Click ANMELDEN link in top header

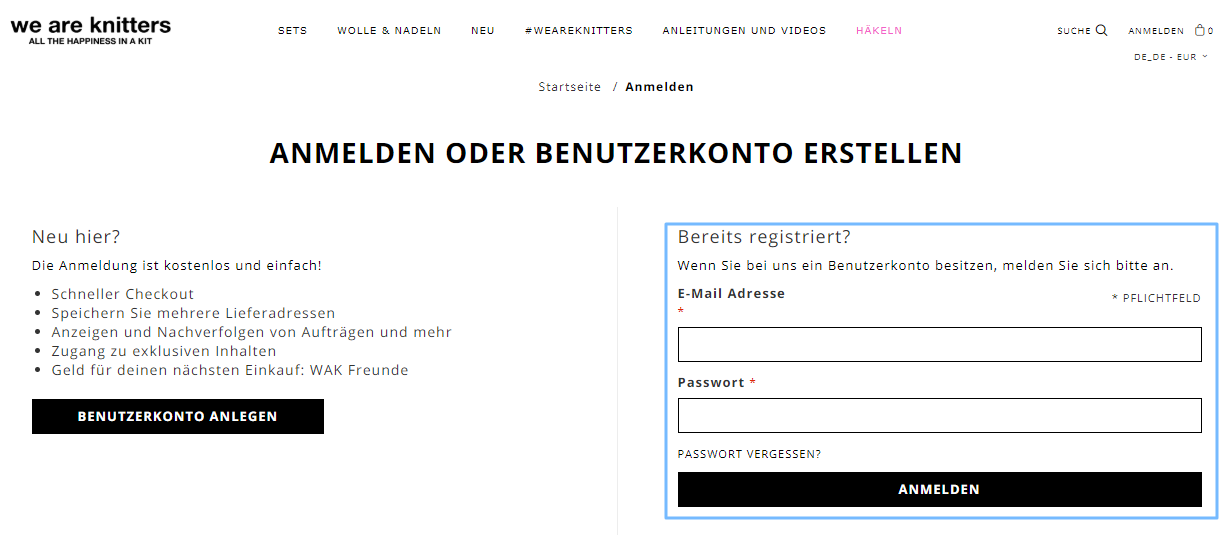pyautogui.click(x=1156, y=31)
